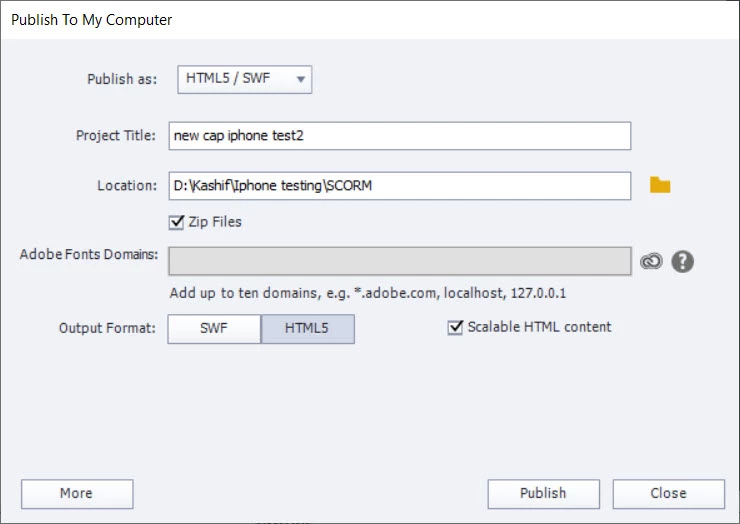The width and height of the screenshot is (740, 524).
Task: Click the Zip Files label text
Action: click(x=215, y=222)
